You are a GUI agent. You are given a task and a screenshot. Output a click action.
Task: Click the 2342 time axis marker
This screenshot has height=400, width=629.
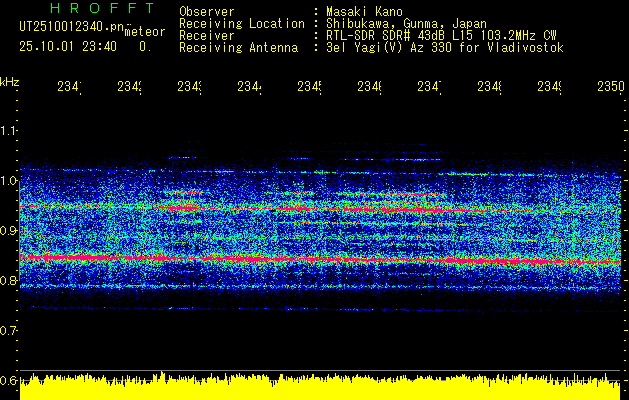(130, 87)
